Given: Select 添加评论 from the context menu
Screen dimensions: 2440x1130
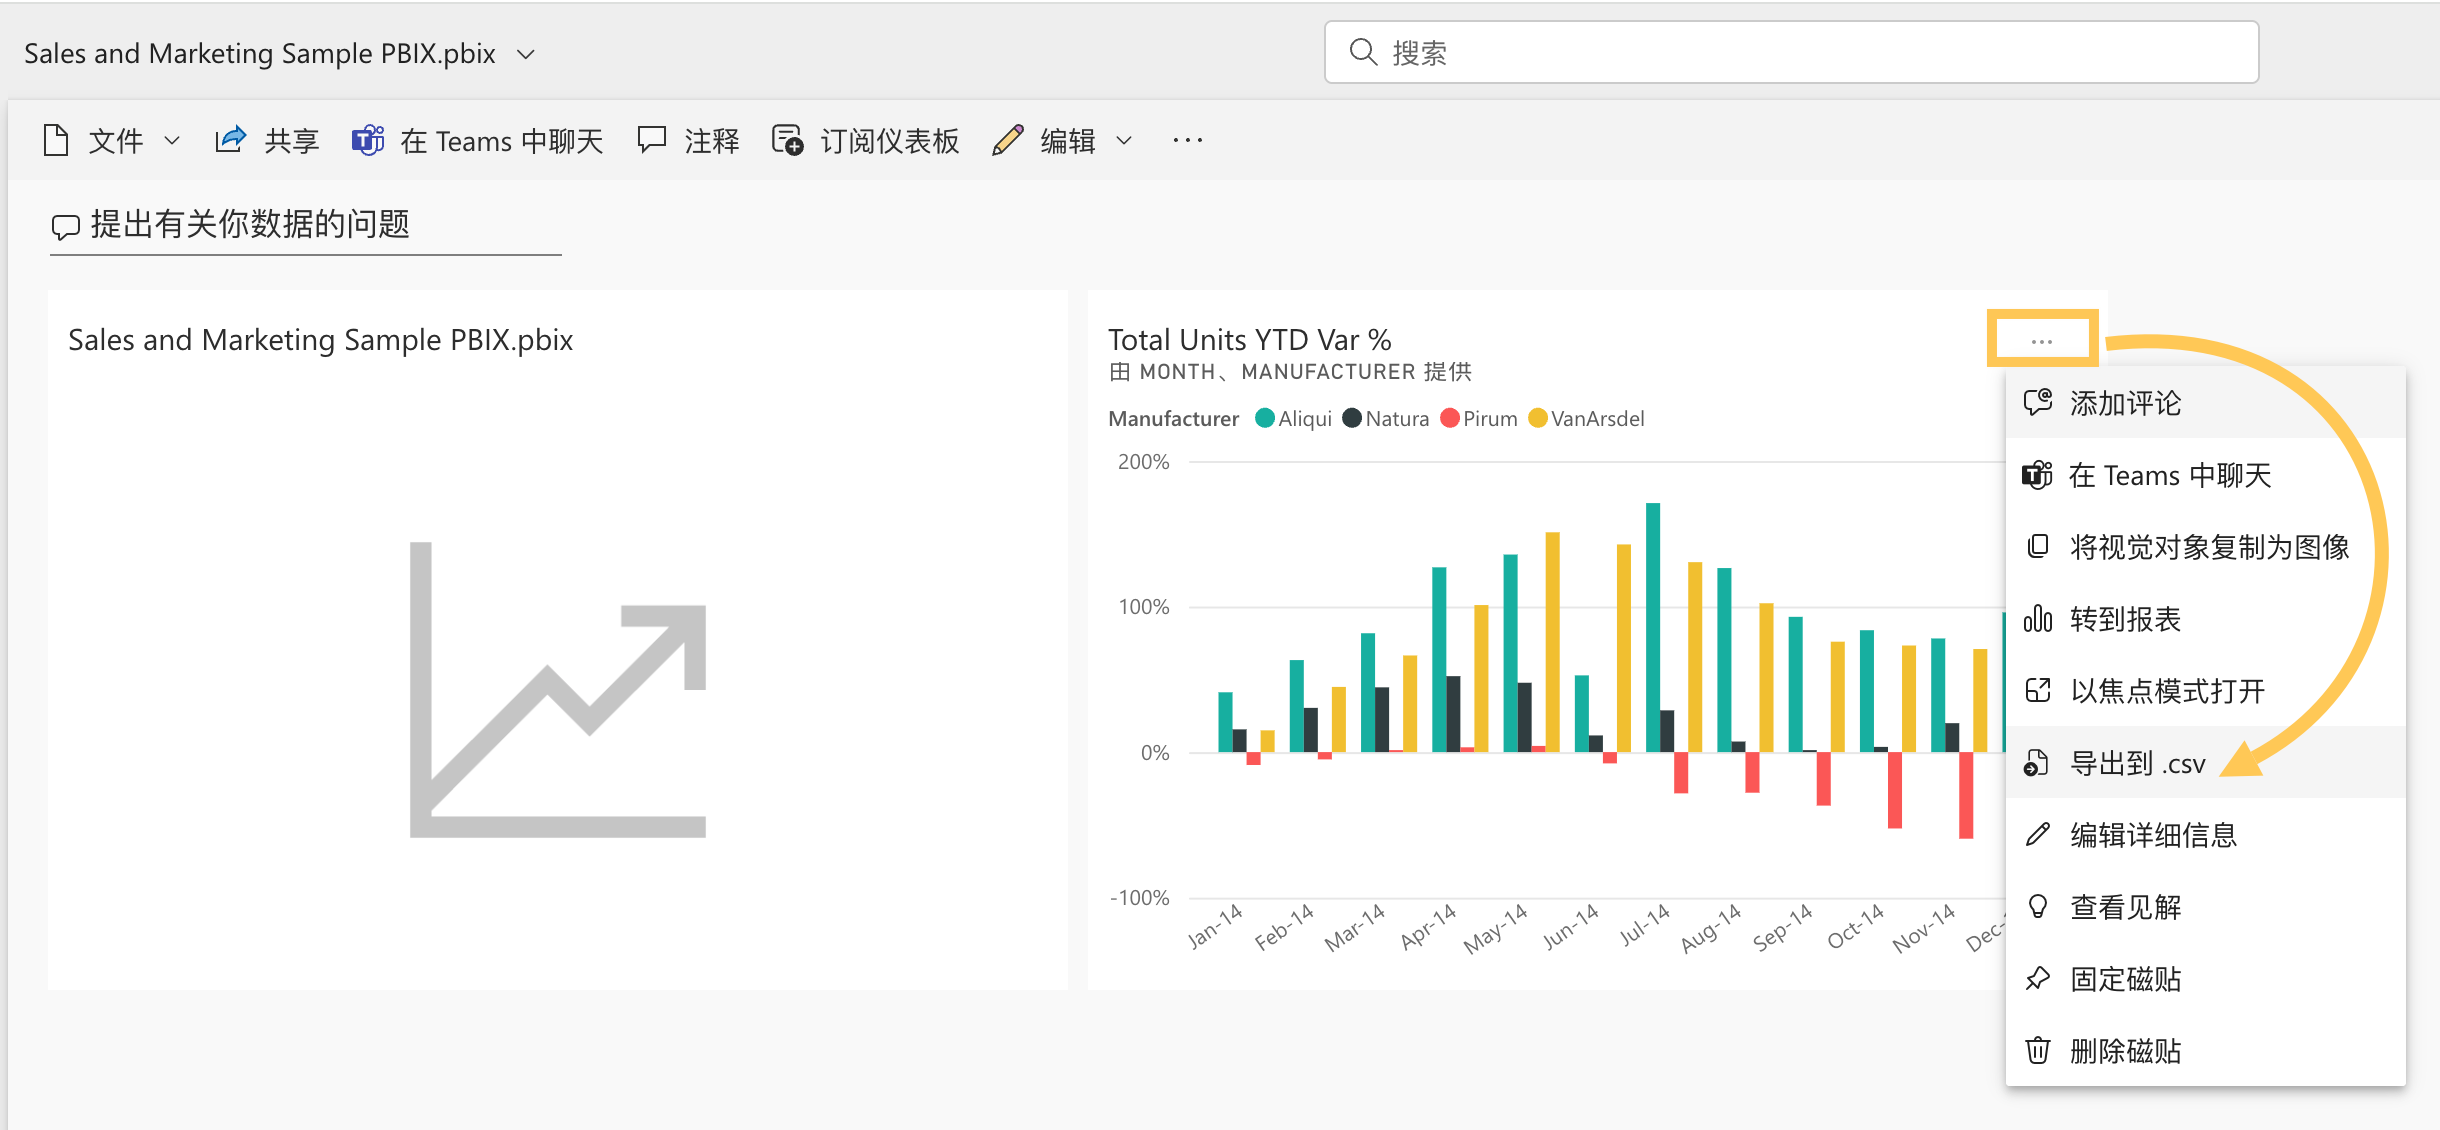Looking at the screenshot, I should point(2205,403).
